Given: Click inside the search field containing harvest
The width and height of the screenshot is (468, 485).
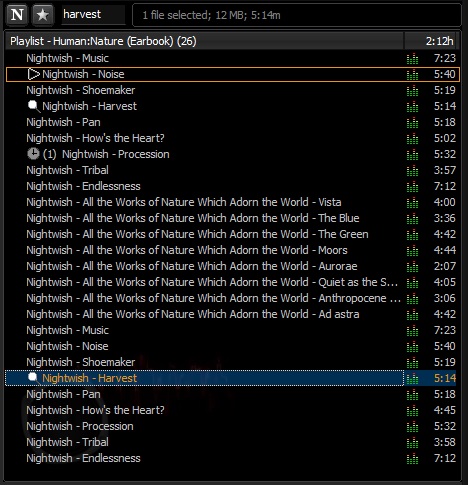Looking at the screenshot, I should click(x=93, y=15).
